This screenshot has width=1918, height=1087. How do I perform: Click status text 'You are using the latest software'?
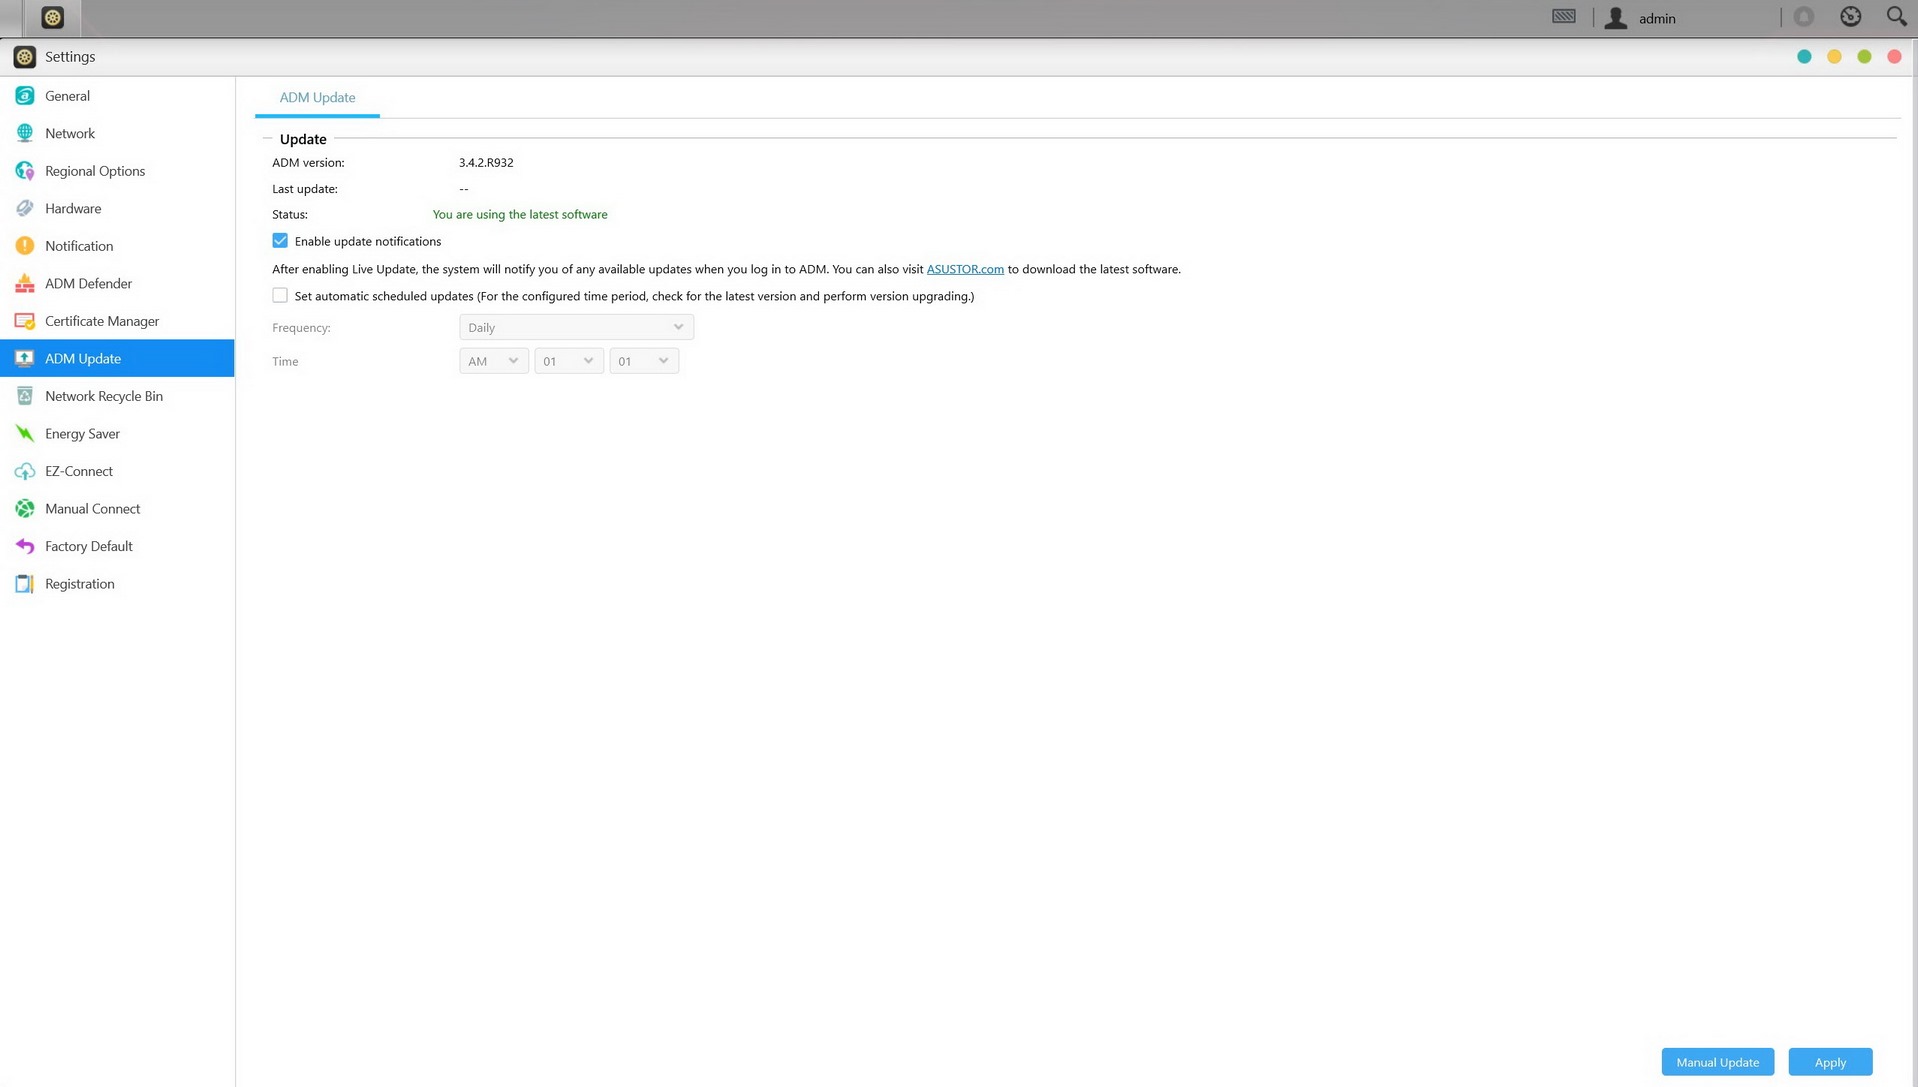(x=520, y=214)
